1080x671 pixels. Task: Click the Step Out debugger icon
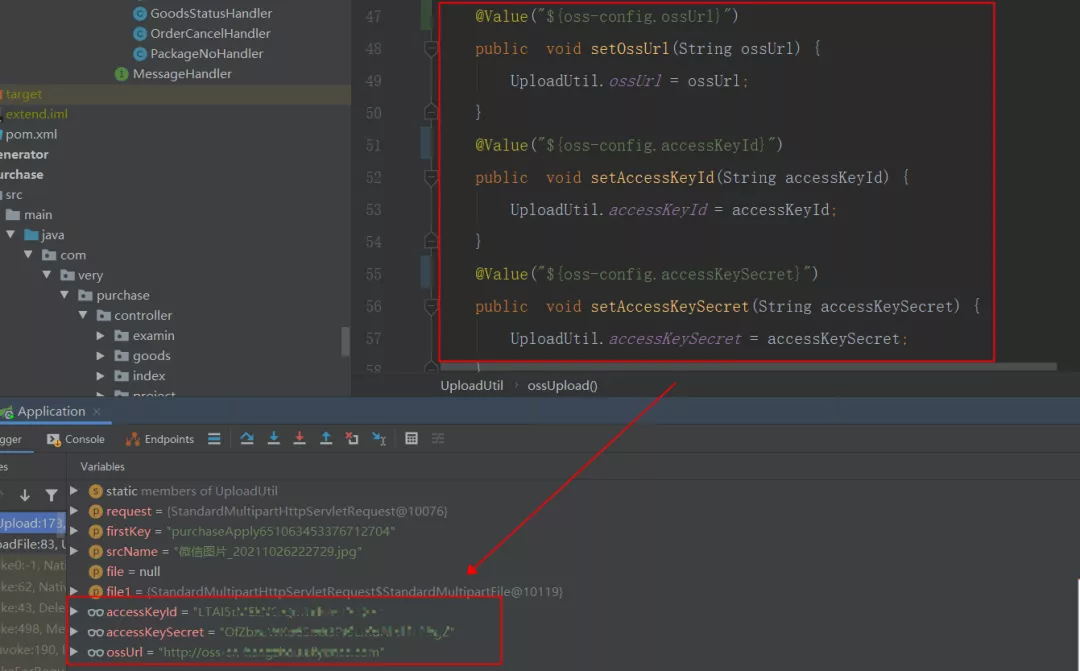326,439
